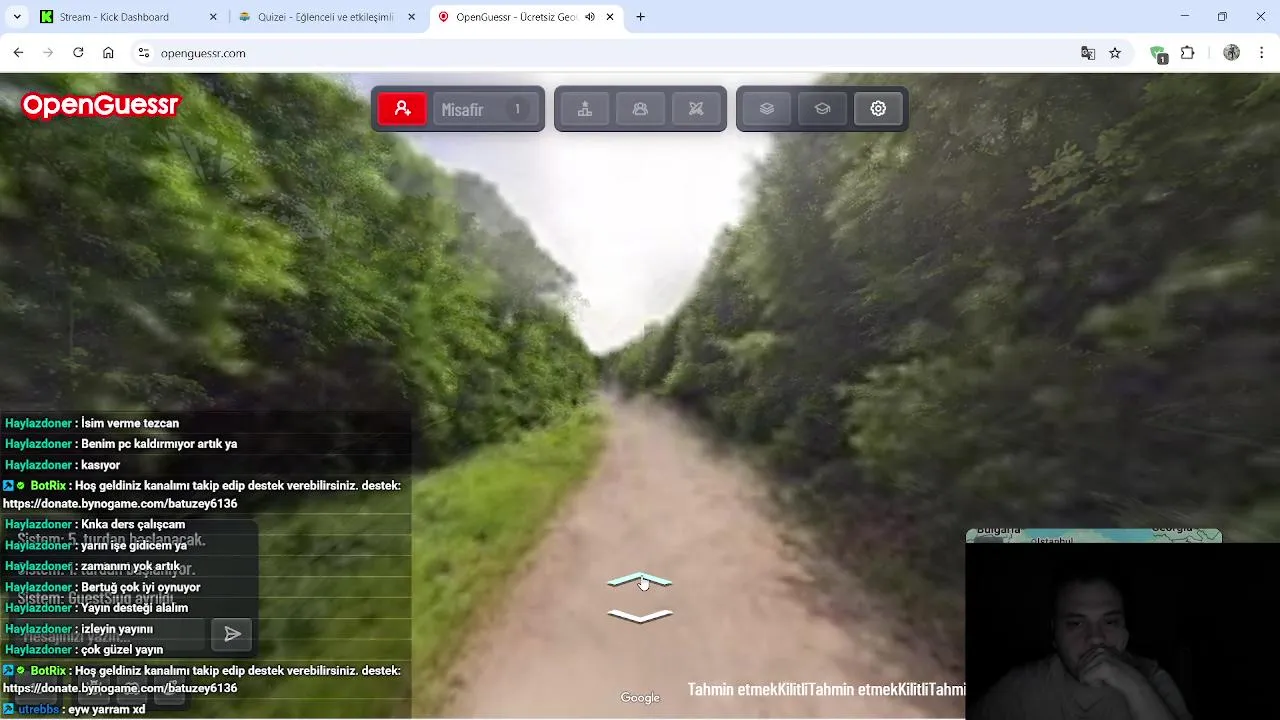The height and width of the screenshot is (720, 1280).
Task: Click chat message 'Benim pc kaldırmıyor artık ya'
Action: (159, 444)
